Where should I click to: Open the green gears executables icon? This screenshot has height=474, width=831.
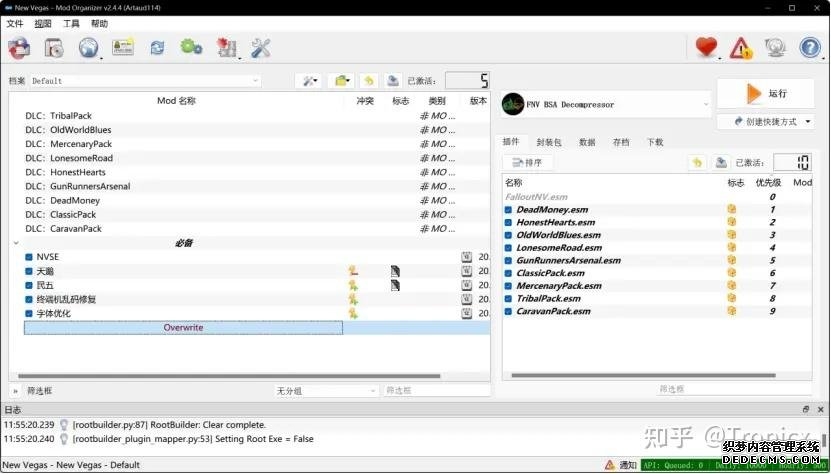(x=191, y=47)
